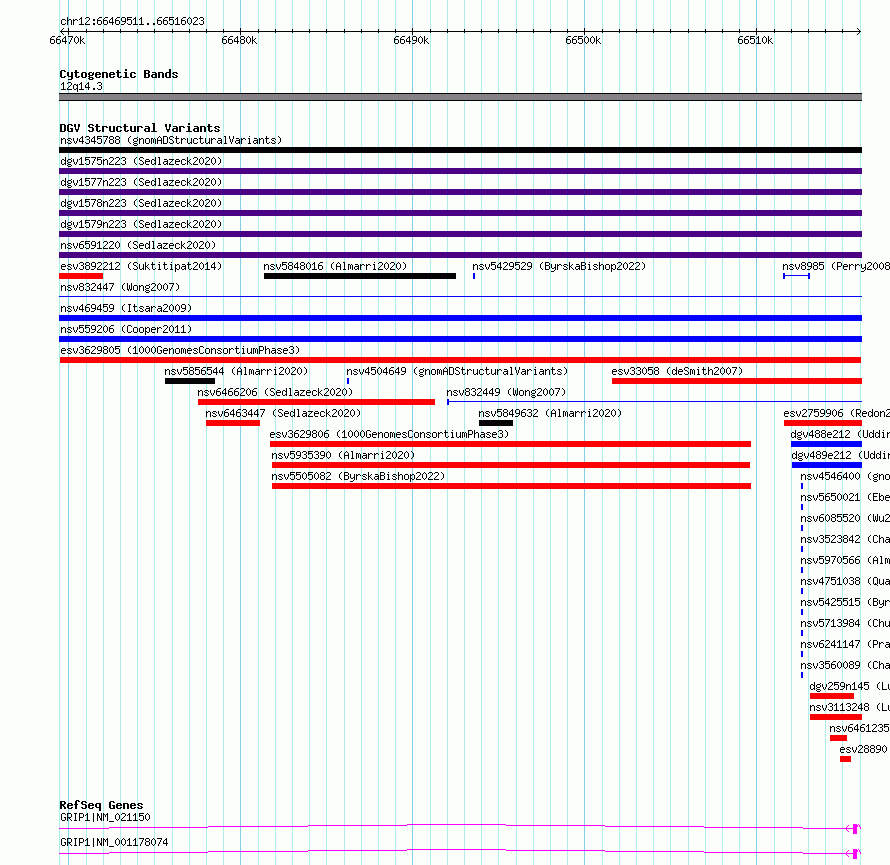This screenshot has height=865, width=890.
Task: Click the Cytogenetic Bands track title
Action: [x=119, y=74]
